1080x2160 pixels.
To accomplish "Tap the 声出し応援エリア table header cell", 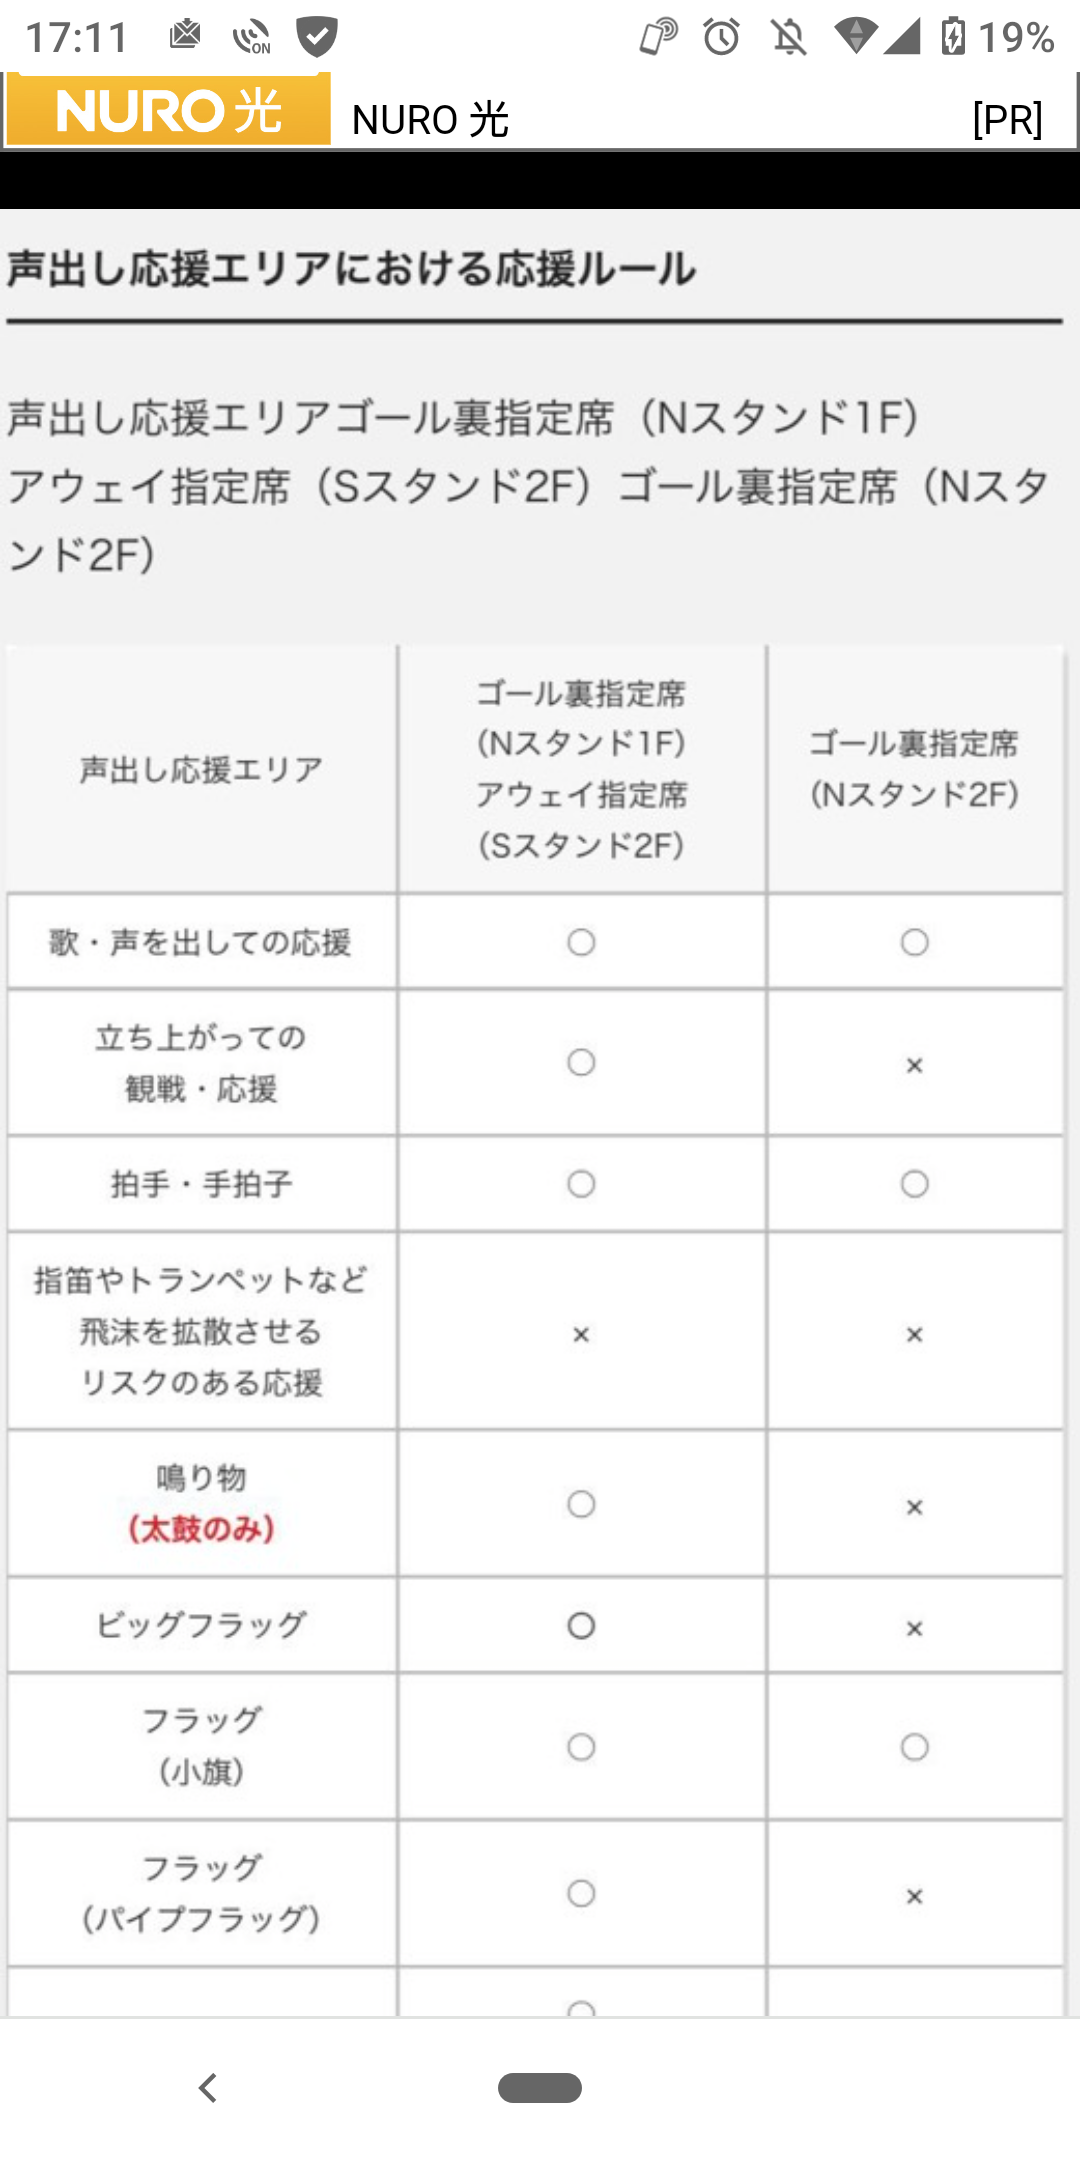I will point(201,768).
